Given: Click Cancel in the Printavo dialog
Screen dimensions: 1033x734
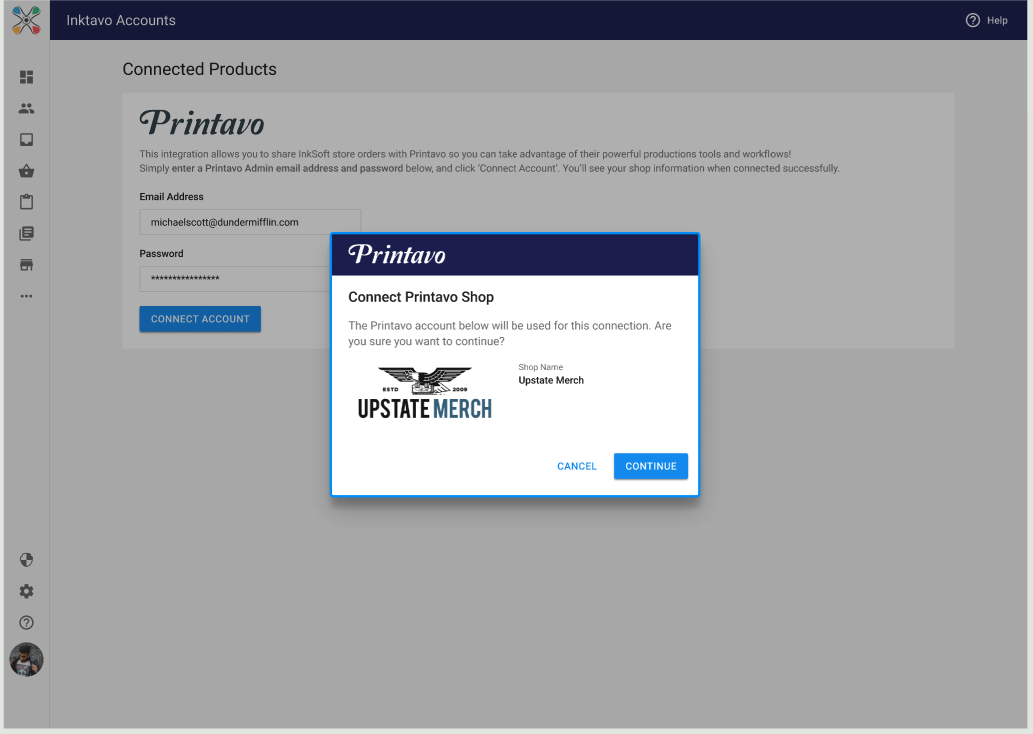Looking at the screenshot, I should coord(576,466).
